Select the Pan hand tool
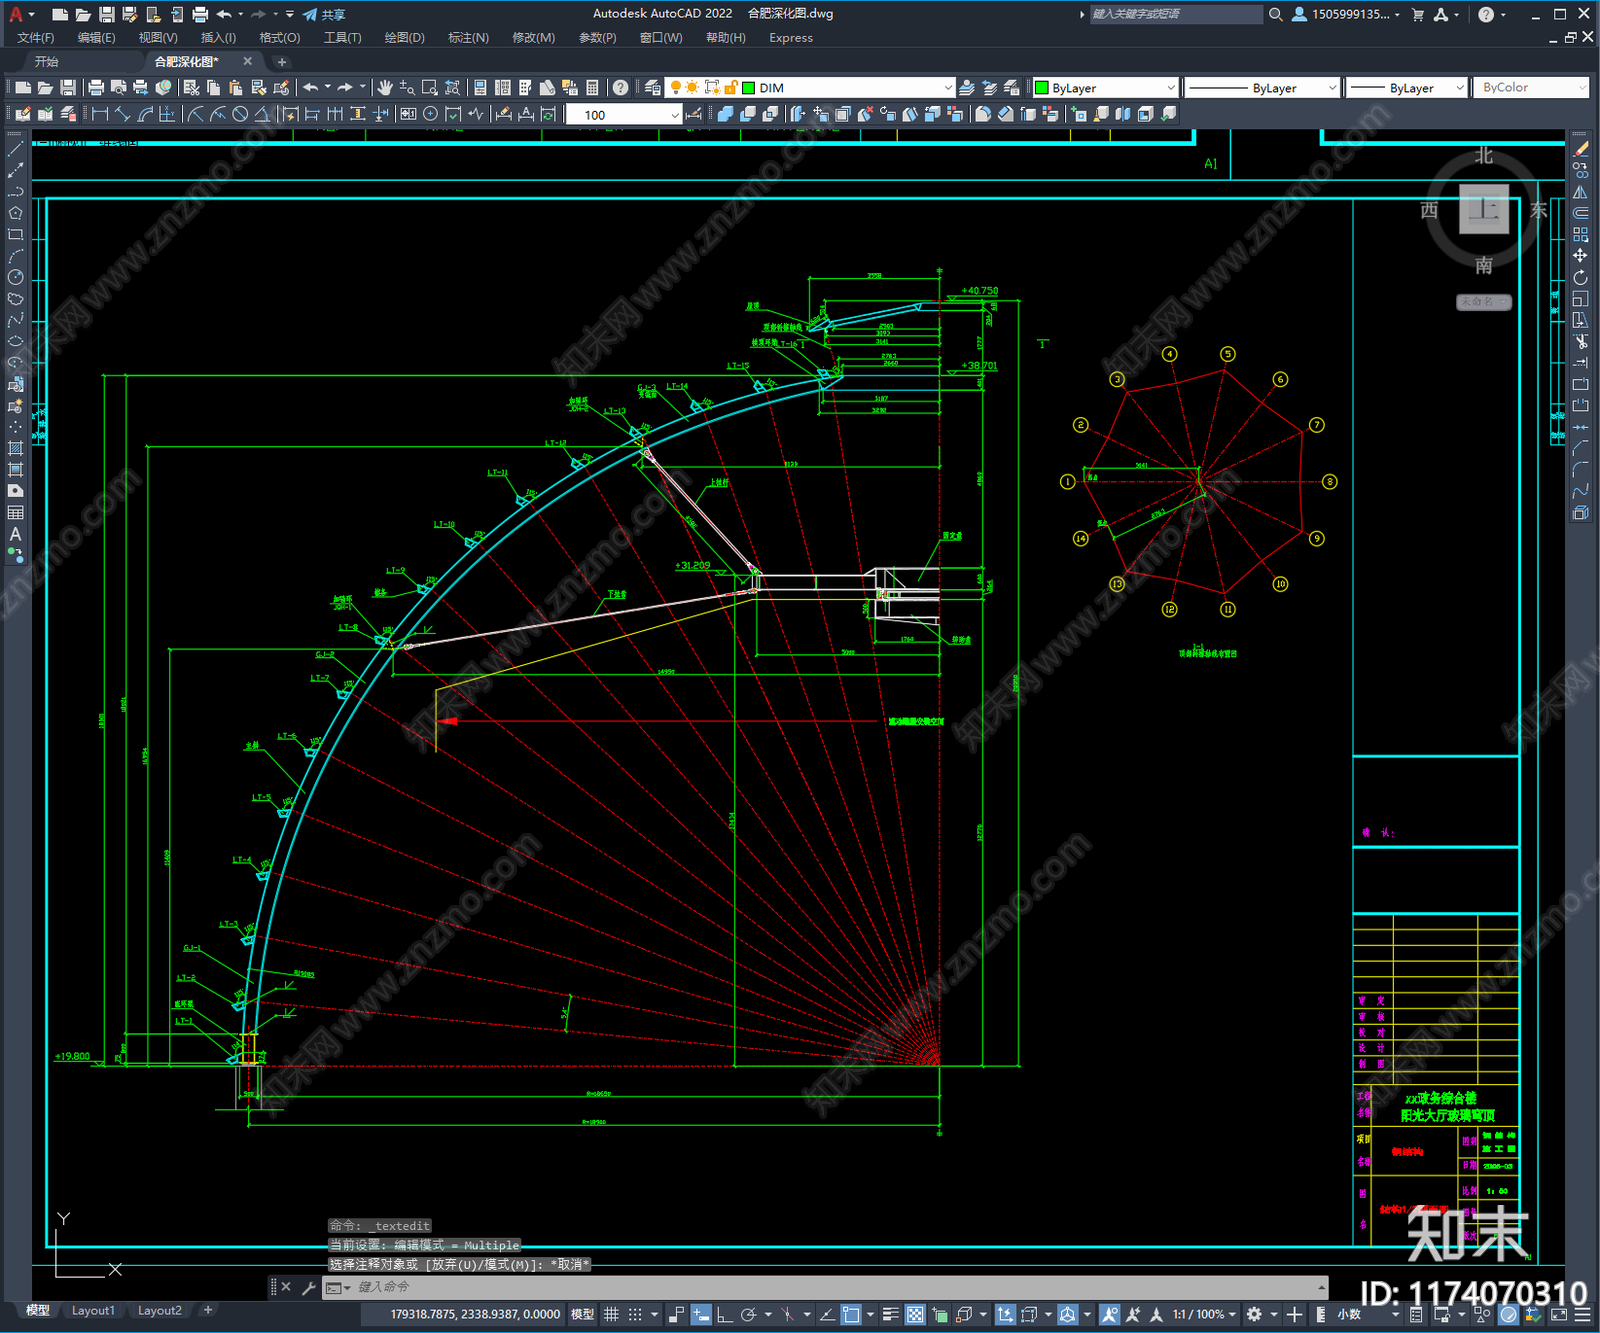1600x1333 pixels. [x=384, y=88]
